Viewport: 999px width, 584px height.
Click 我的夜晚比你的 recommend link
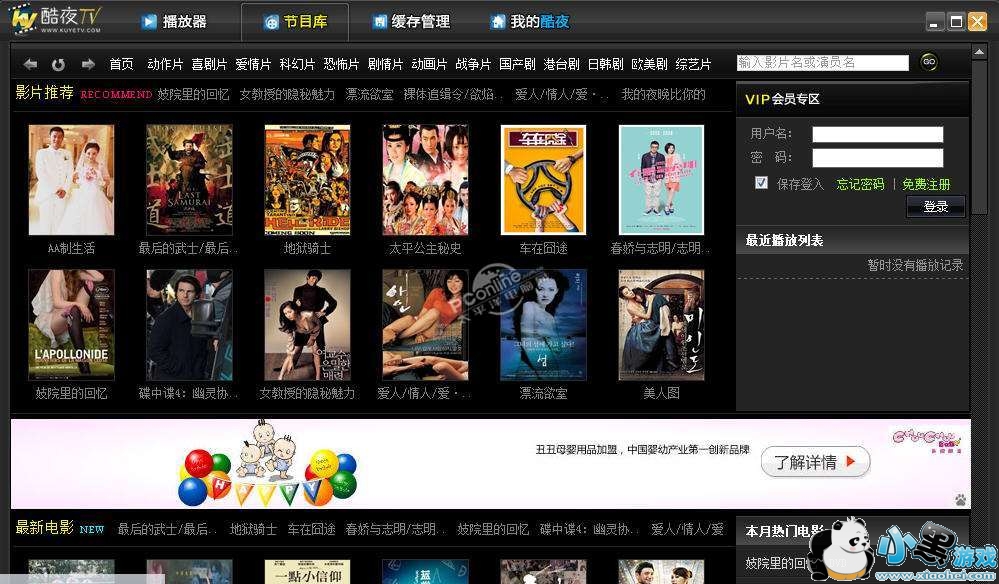pyautogui.click(x=663, y=94)
